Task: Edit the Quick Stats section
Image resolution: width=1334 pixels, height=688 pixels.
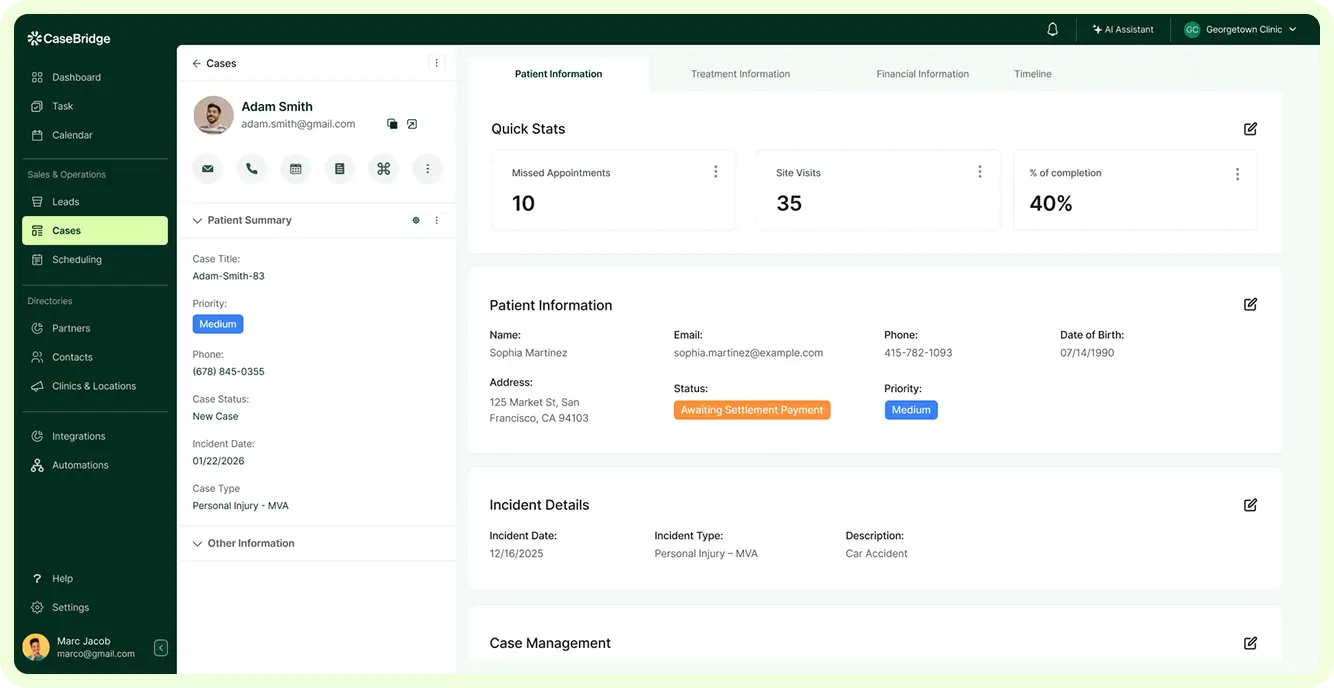Action: pyautogui.click(x=1250, y=129)
